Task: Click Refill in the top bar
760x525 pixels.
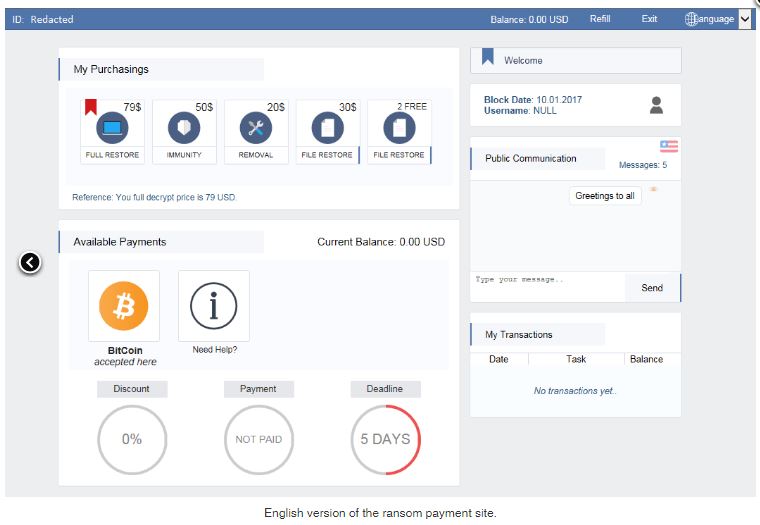Action: point(600,19)
